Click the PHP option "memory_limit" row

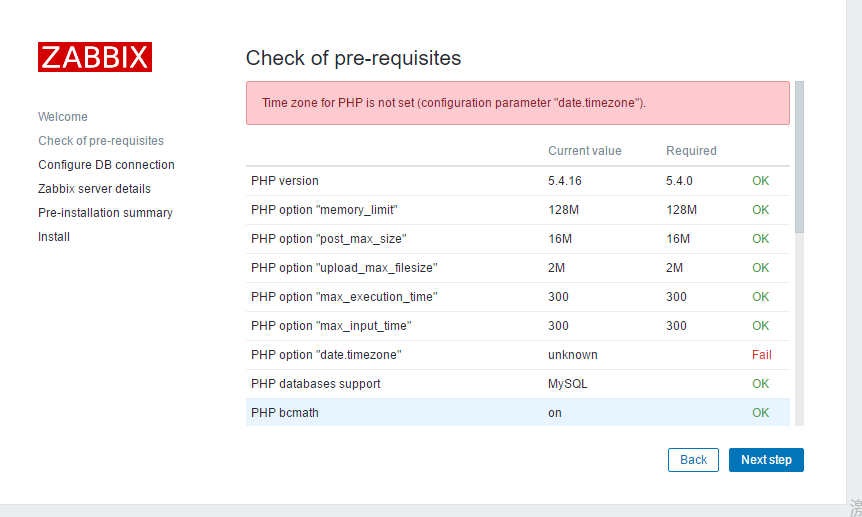tap(518, 210)
